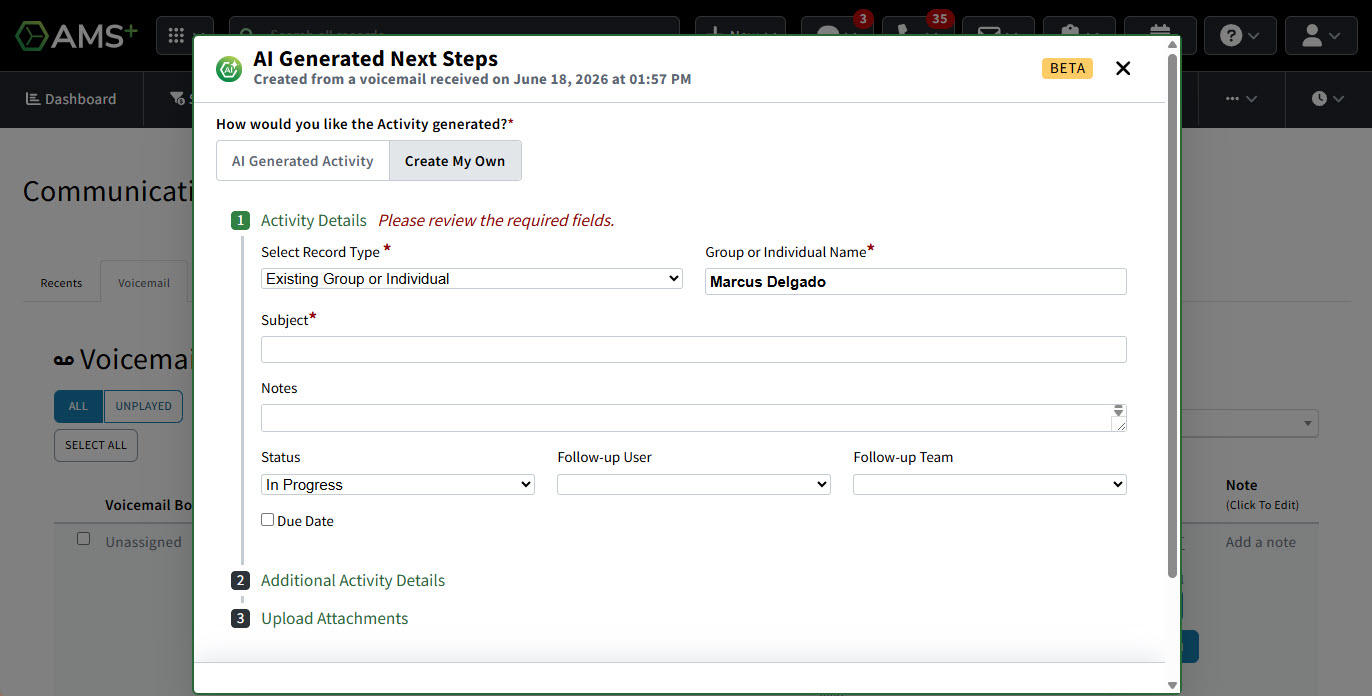Expand step 1 Activity Details
This screenshot has height=696, width=1372.
(314, 221)
